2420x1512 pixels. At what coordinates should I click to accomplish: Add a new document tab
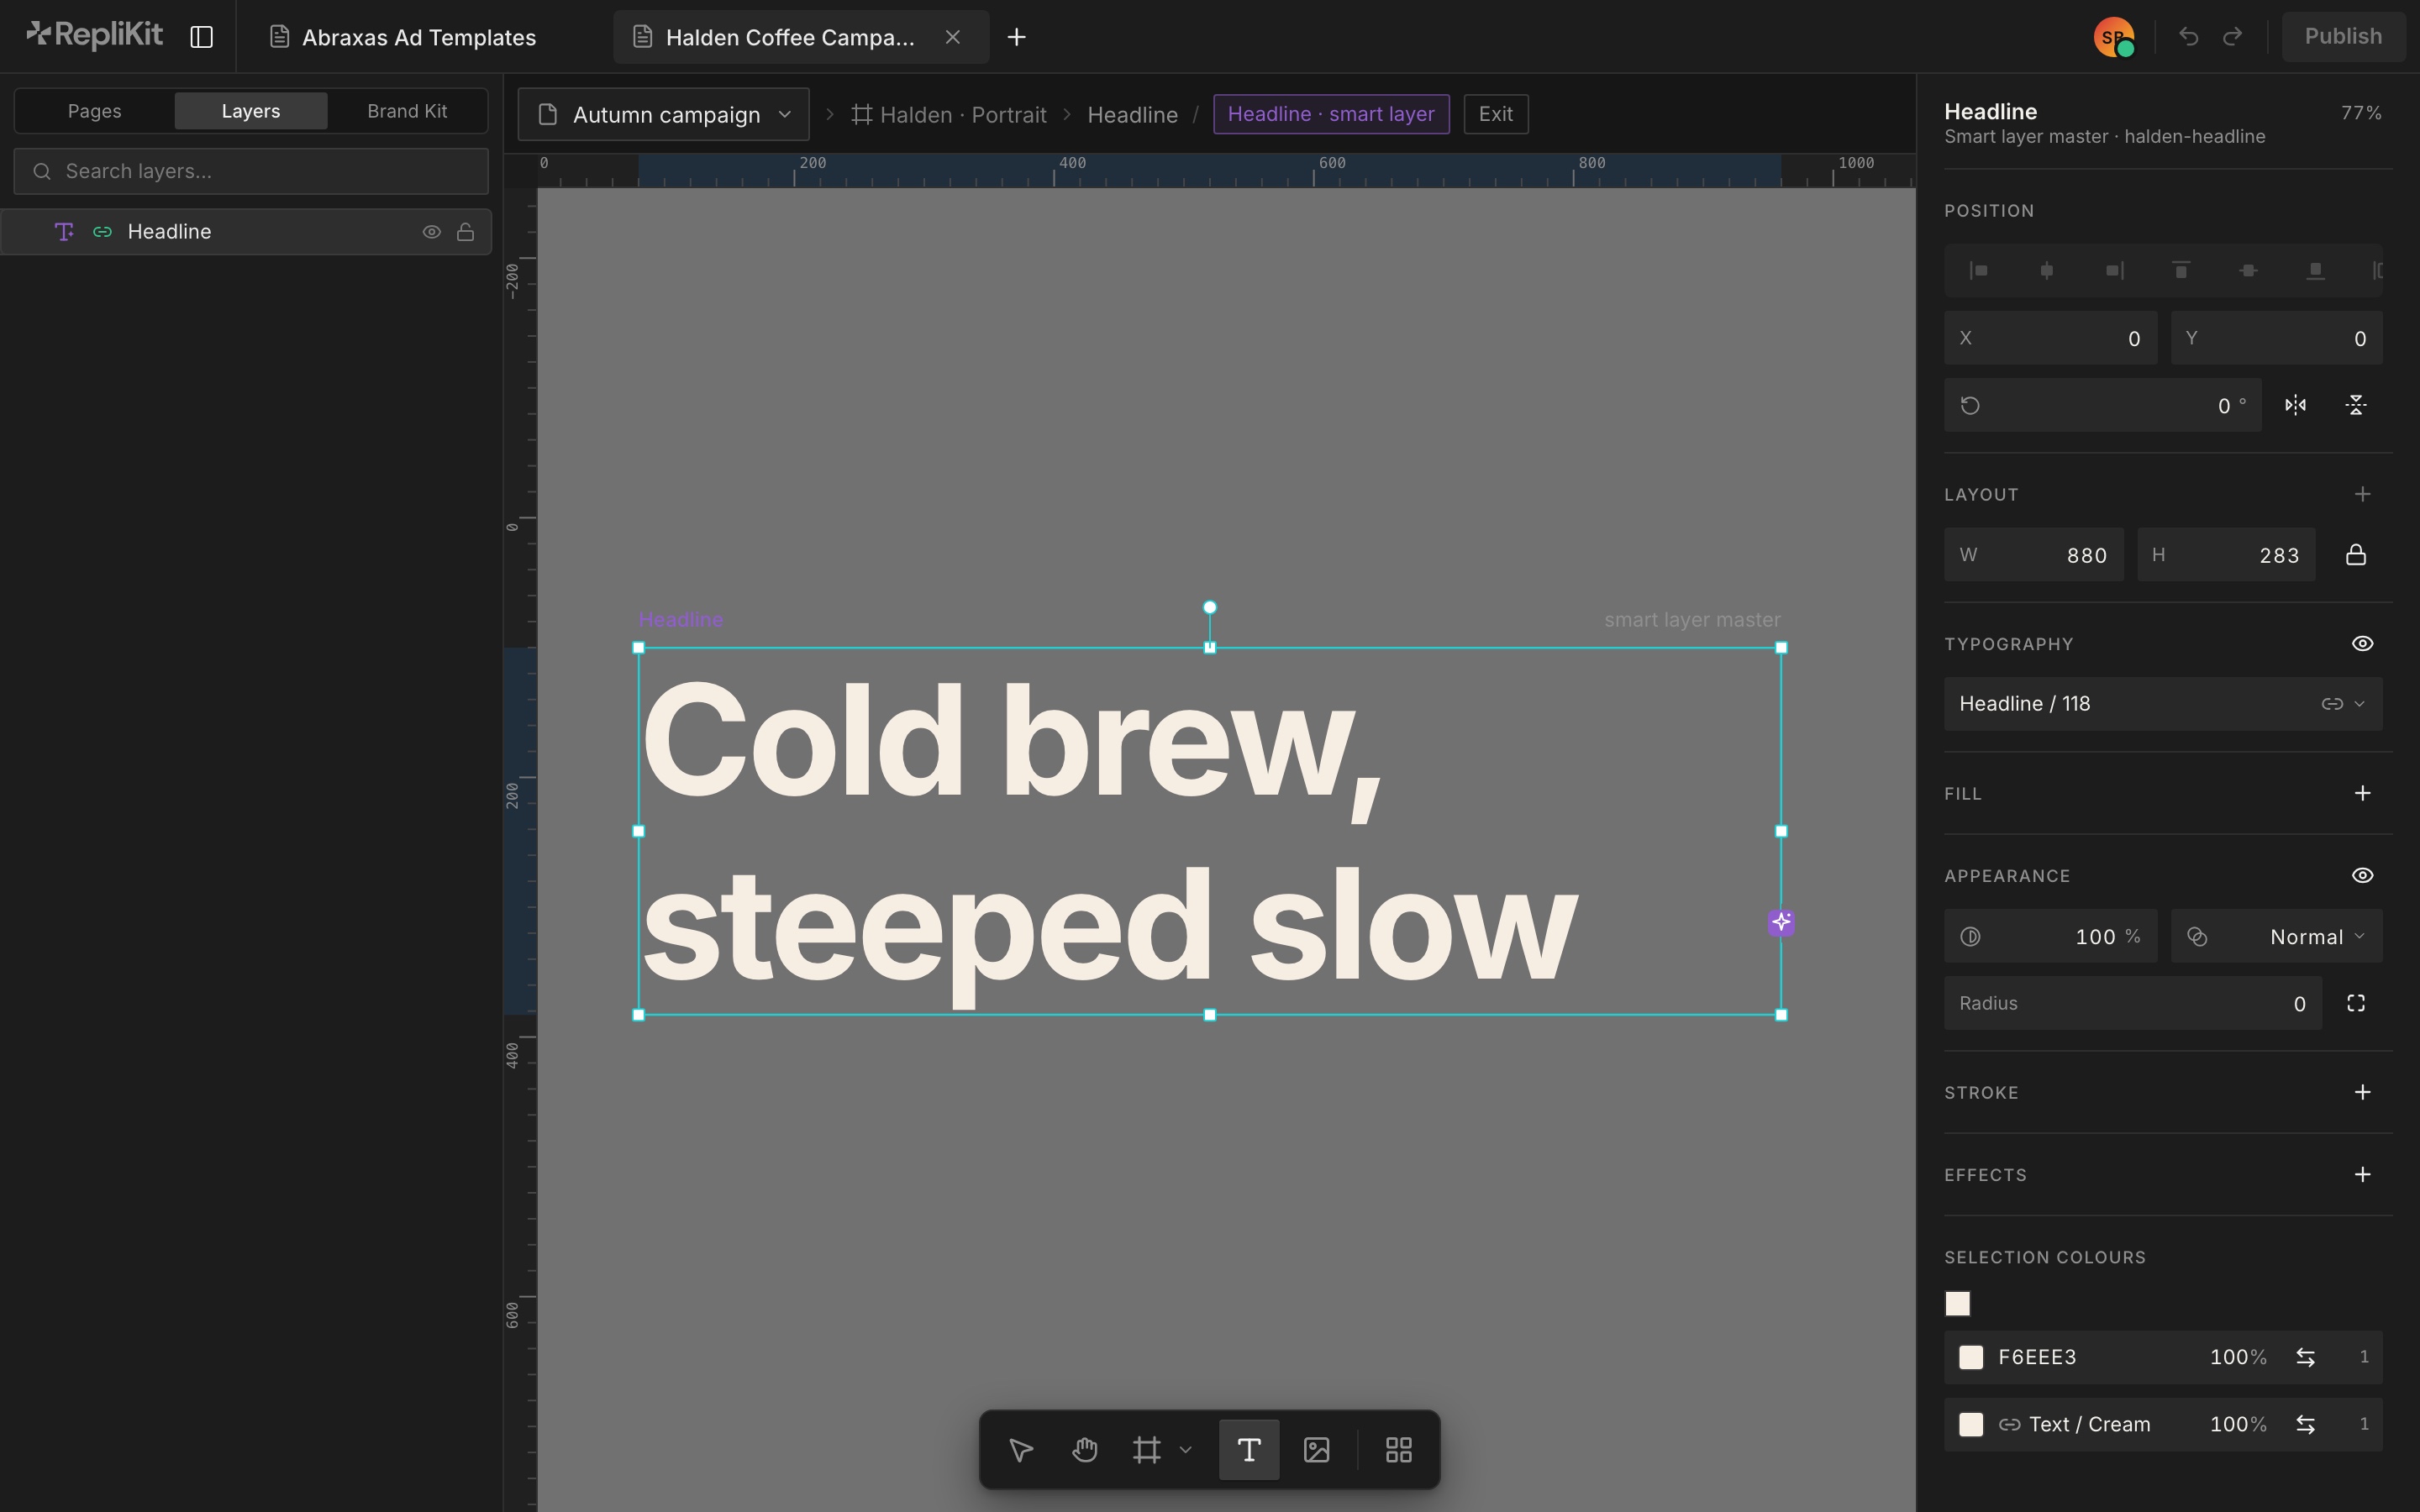[1016, 37]
